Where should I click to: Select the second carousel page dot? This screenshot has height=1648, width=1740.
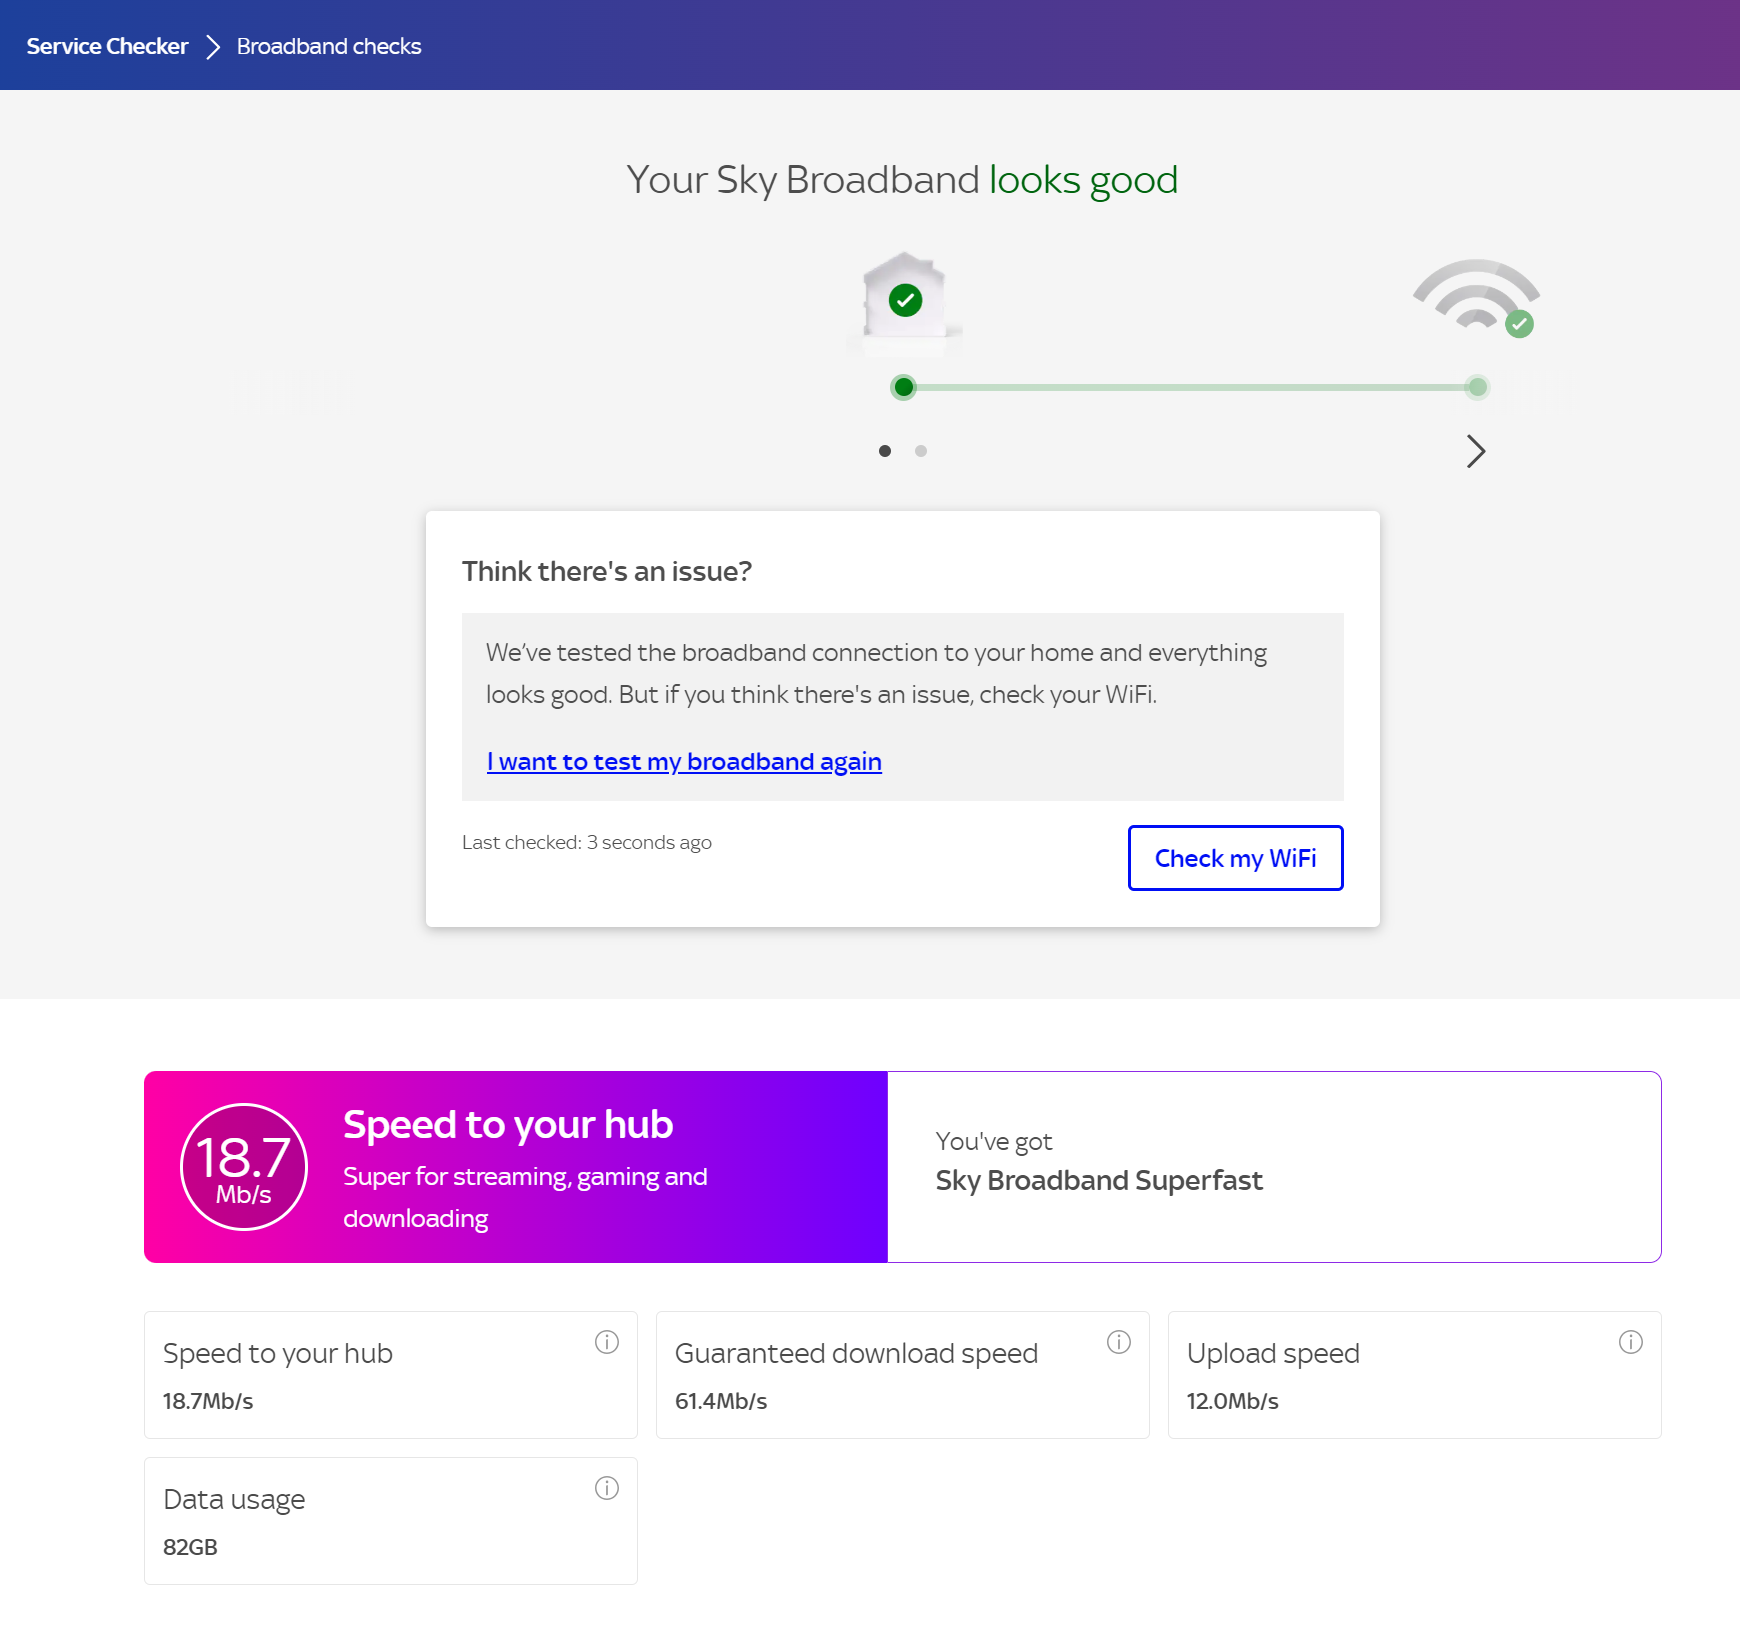(x=920, y=451)
